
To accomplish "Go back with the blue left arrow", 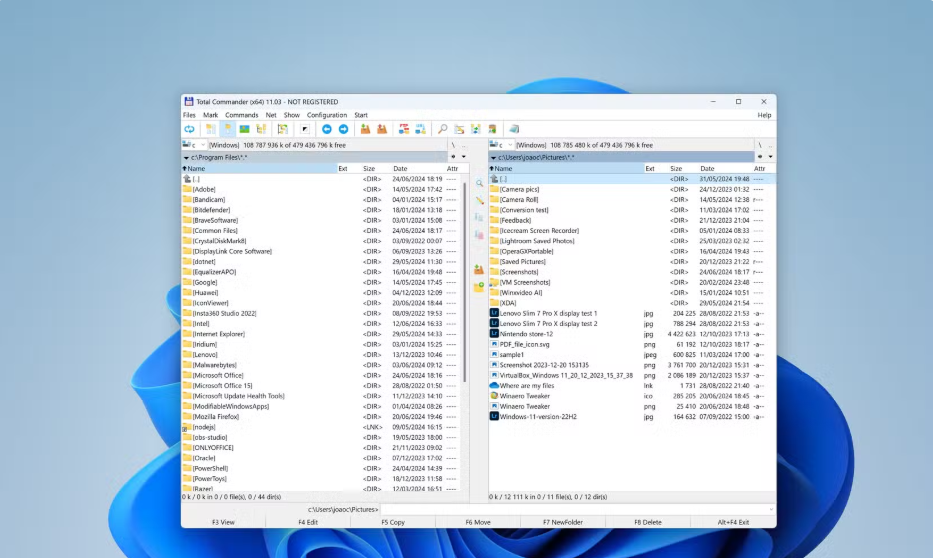I will (327, 129).
